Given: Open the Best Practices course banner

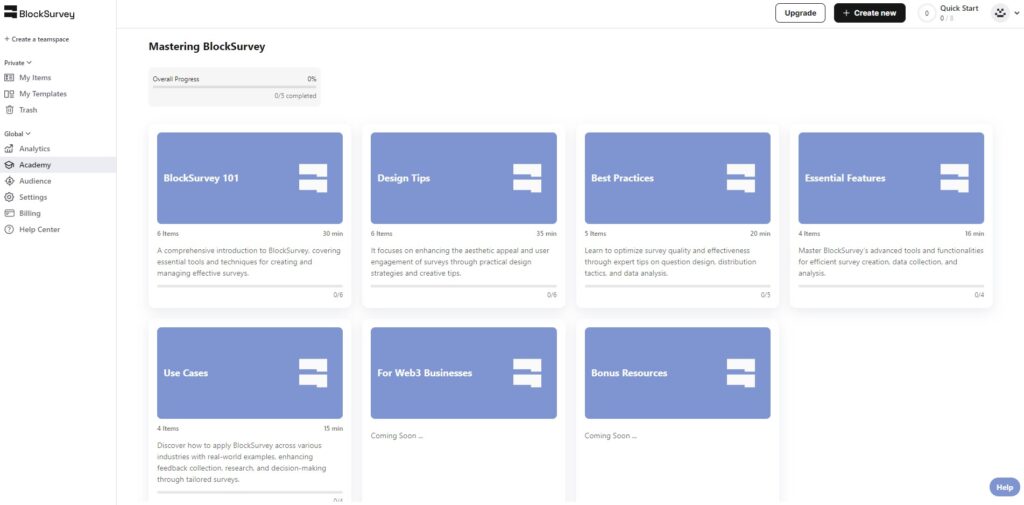Looking at the screenshot, I should point(677,178).
